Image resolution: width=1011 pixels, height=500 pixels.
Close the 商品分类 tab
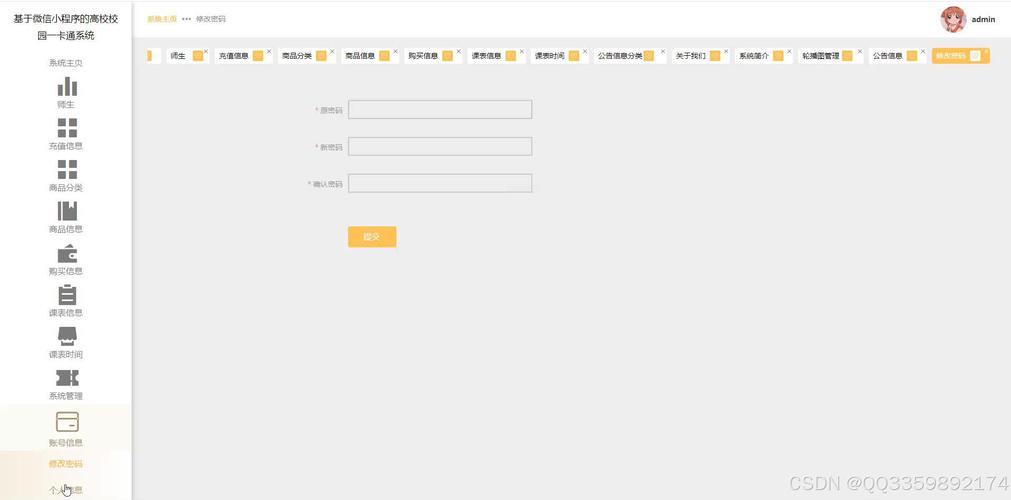[332, 51]
